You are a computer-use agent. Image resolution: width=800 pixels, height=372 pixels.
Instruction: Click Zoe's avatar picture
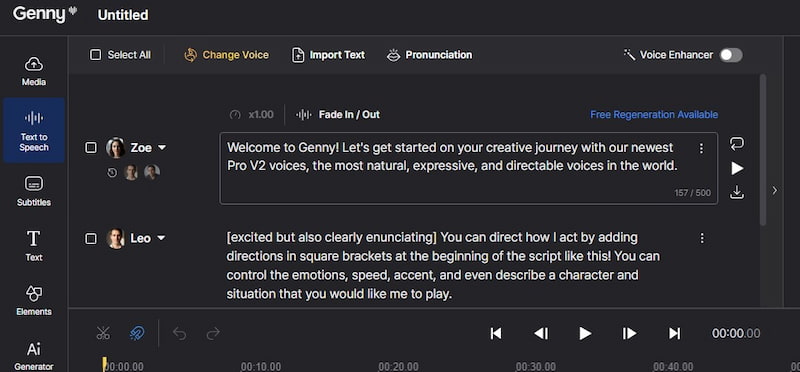116,147
